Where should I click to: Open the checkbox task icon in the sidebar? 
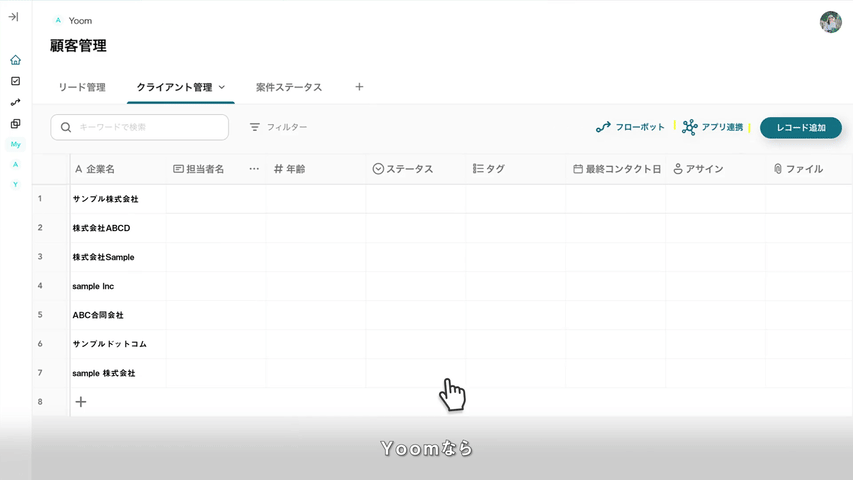coord(15,81)
